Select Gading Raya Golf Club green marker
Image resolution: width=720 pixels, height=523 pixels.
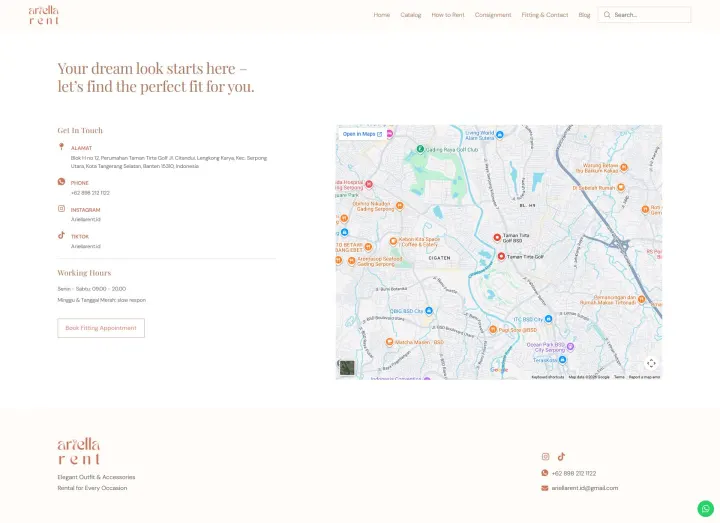[420, 149]
